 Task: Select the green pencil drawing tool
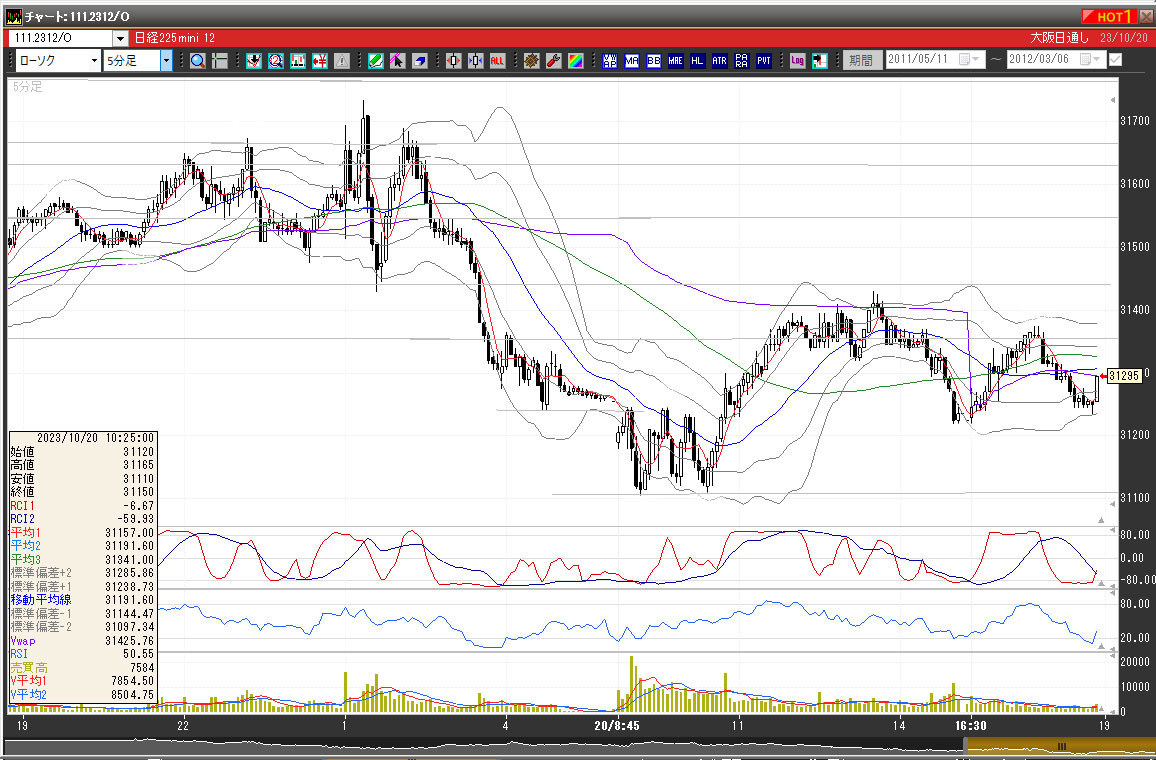[x=376, y=60]
